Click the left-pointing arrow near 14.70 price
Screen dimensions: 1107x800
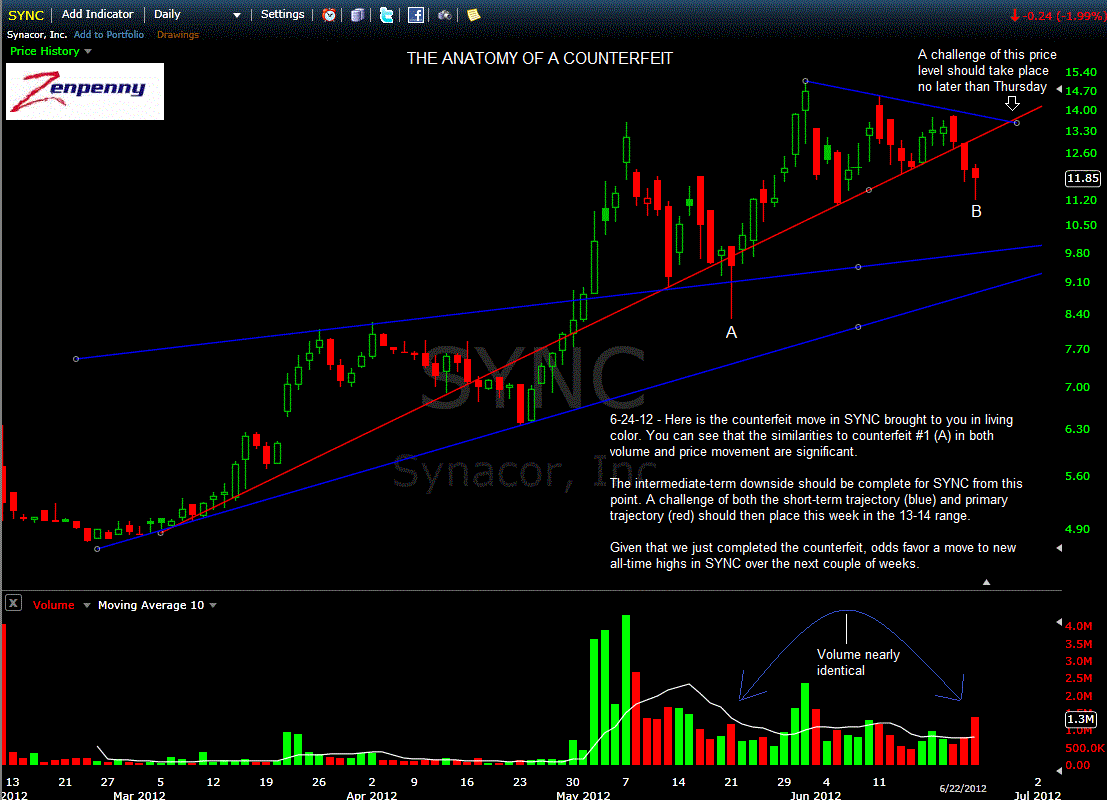[x=1059, y=89]
